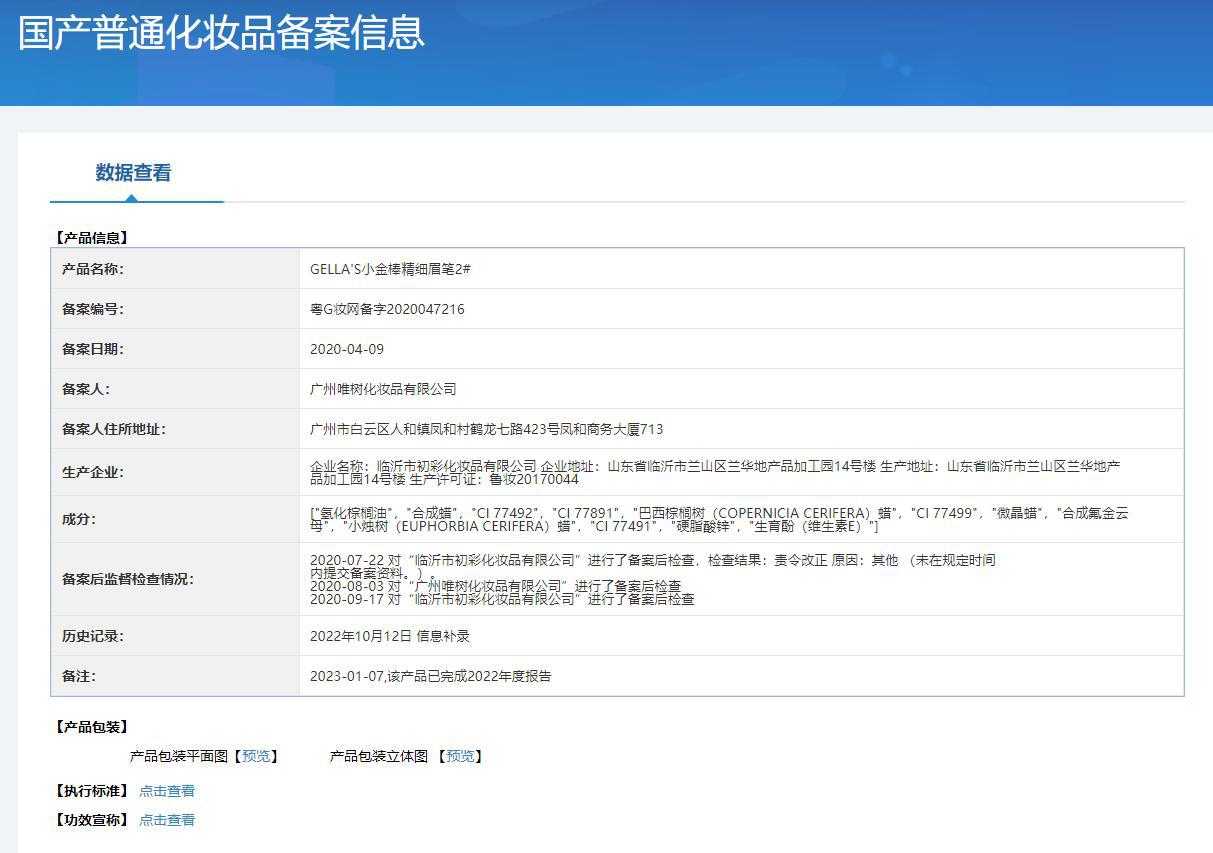Click the 产品包装平面图 label
1213x853 pixels.
[179, 756]
